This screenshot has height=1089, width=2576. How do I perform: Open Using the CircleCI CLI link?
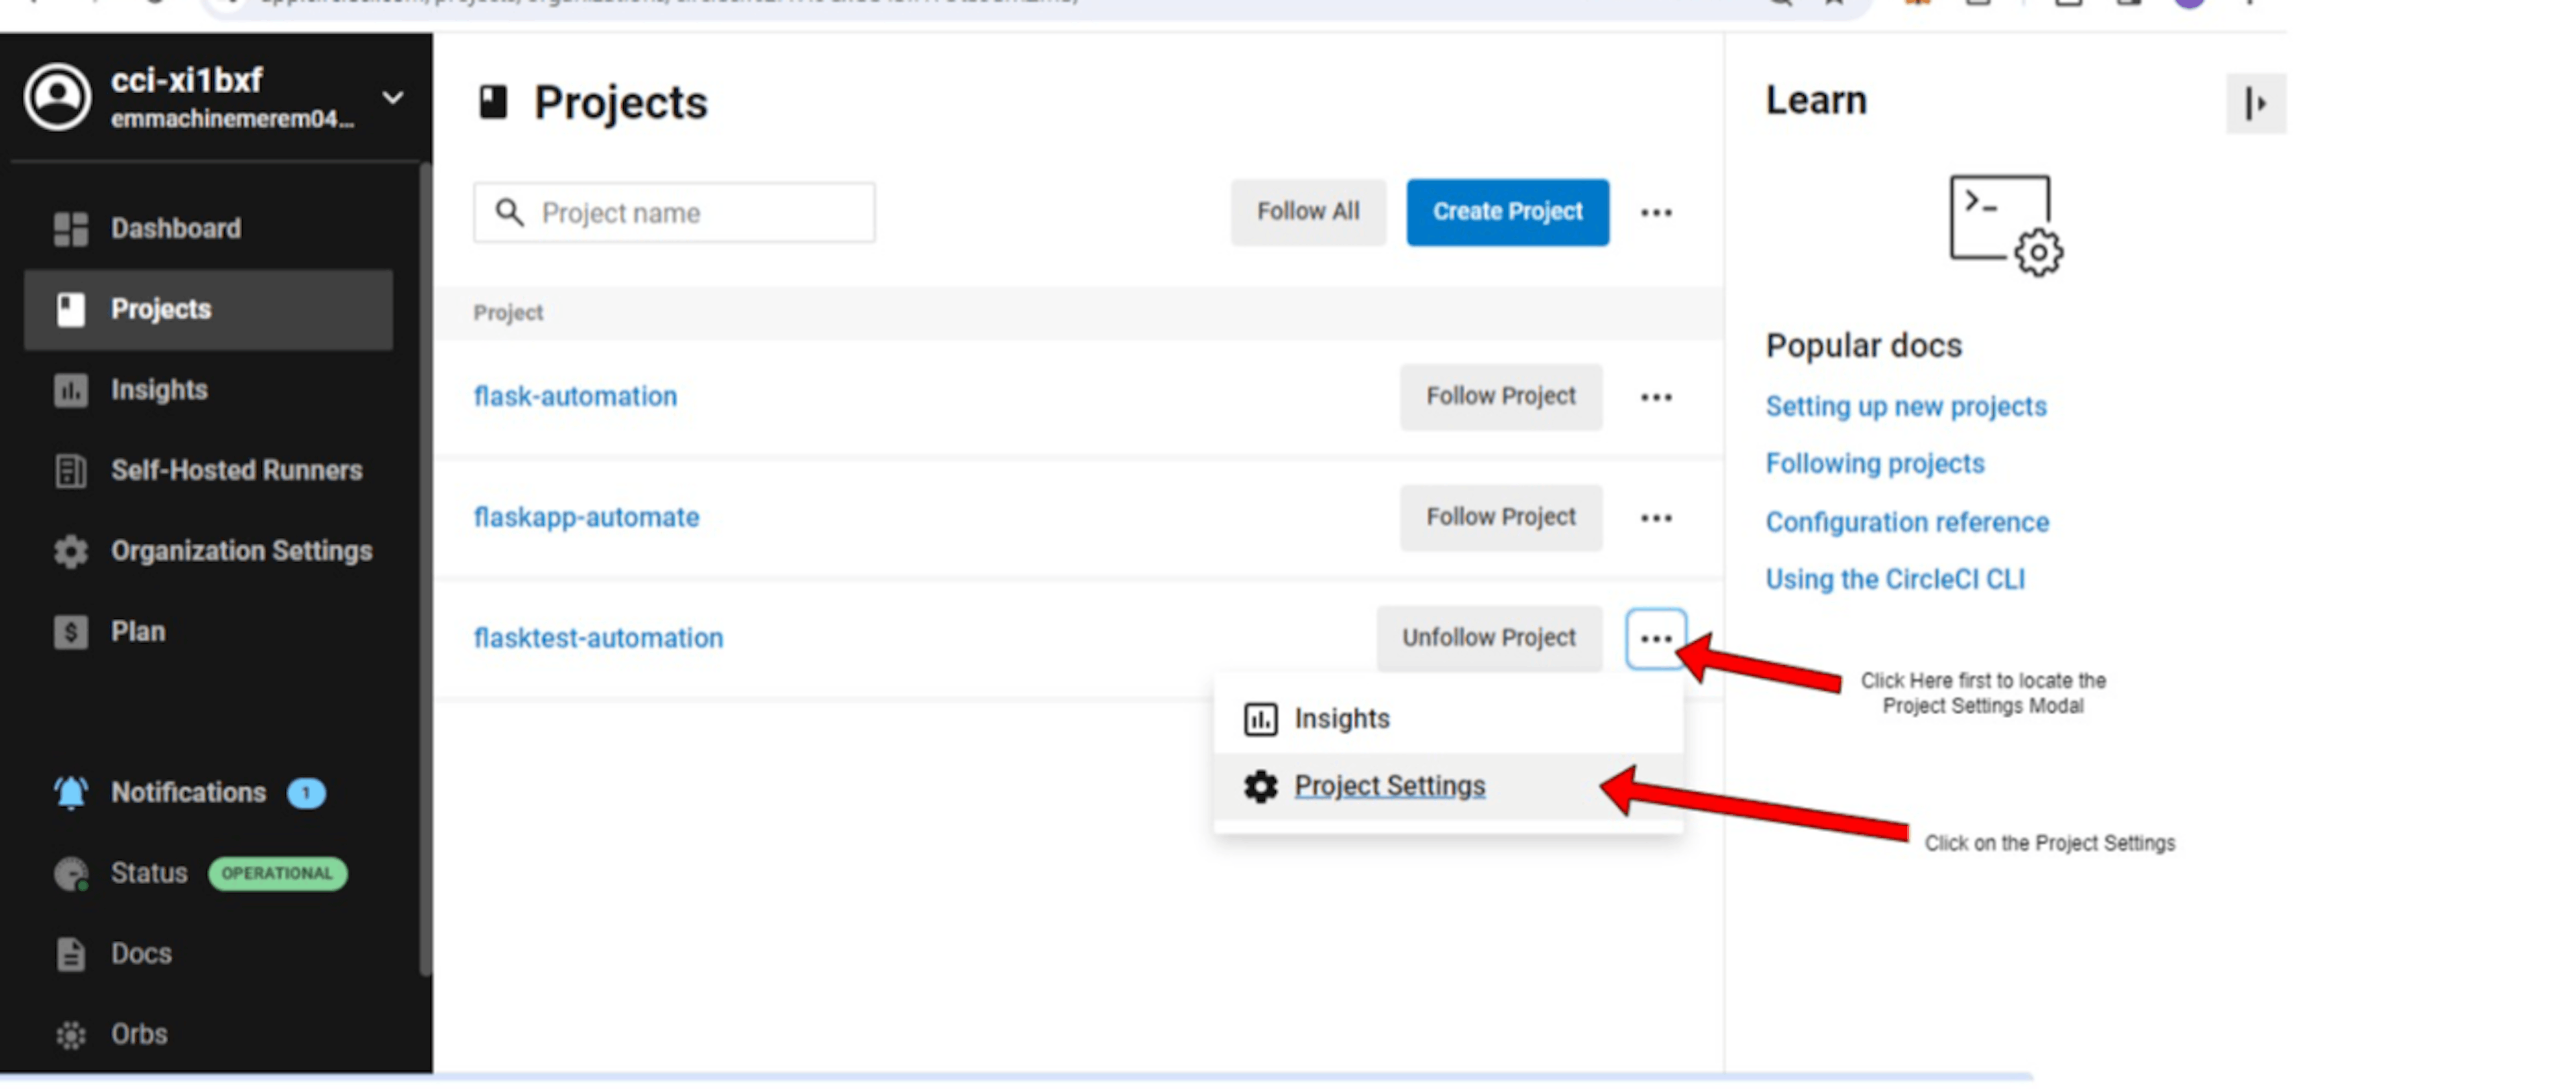(x=1895, y=580)
